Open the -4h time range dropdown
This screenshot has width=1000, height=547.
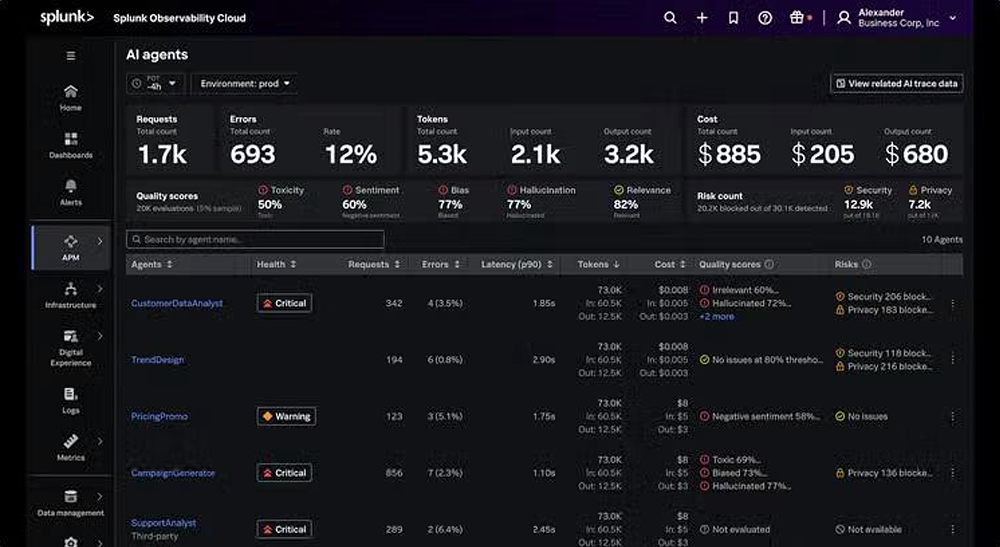click(155, 84)
